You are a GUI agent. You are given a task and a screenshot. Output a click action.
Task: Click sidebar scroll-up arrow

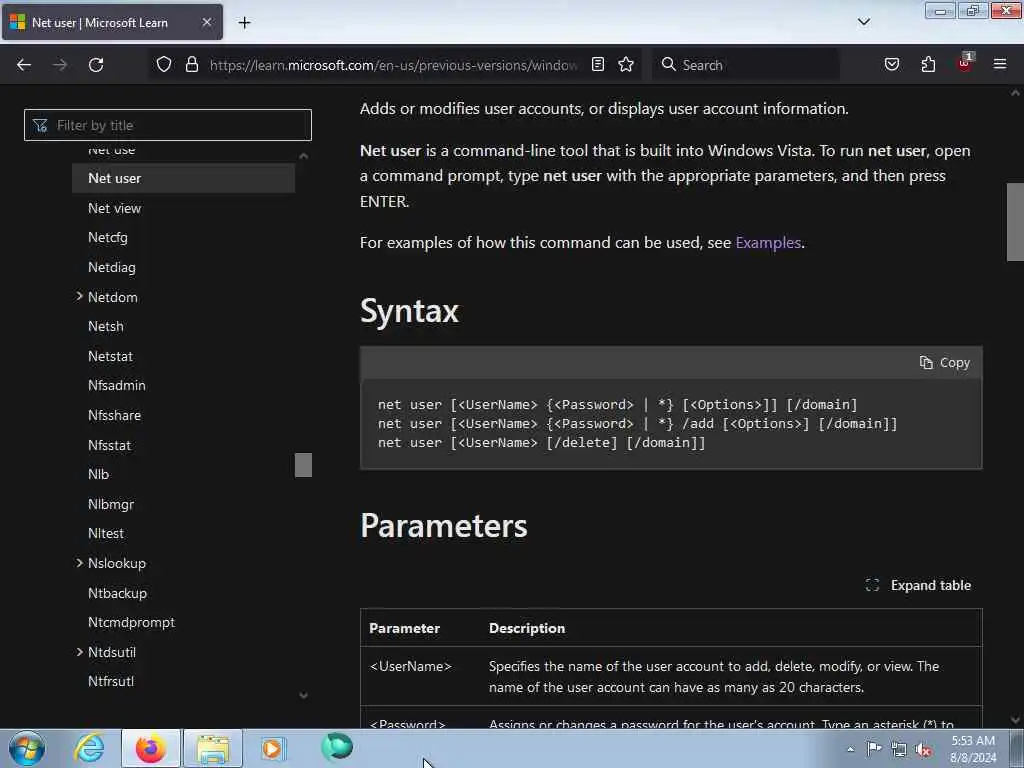(304, 155)
